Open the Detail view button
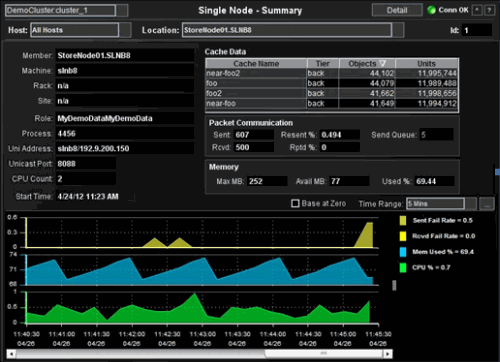The image size is (500, 362). 397,10
